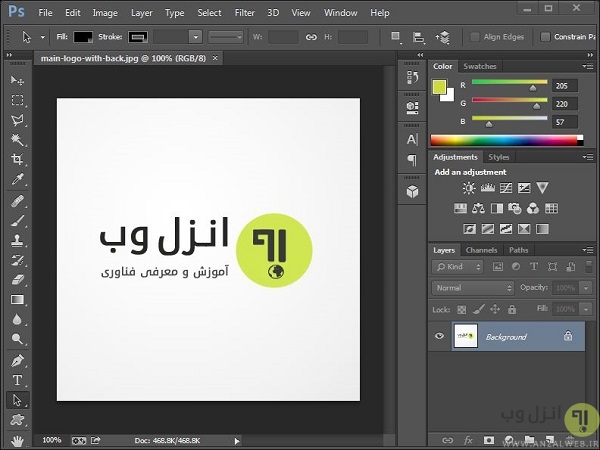Expand the Opacity value dropdown
Screen dimensions: 600x450
coord(587,288)
